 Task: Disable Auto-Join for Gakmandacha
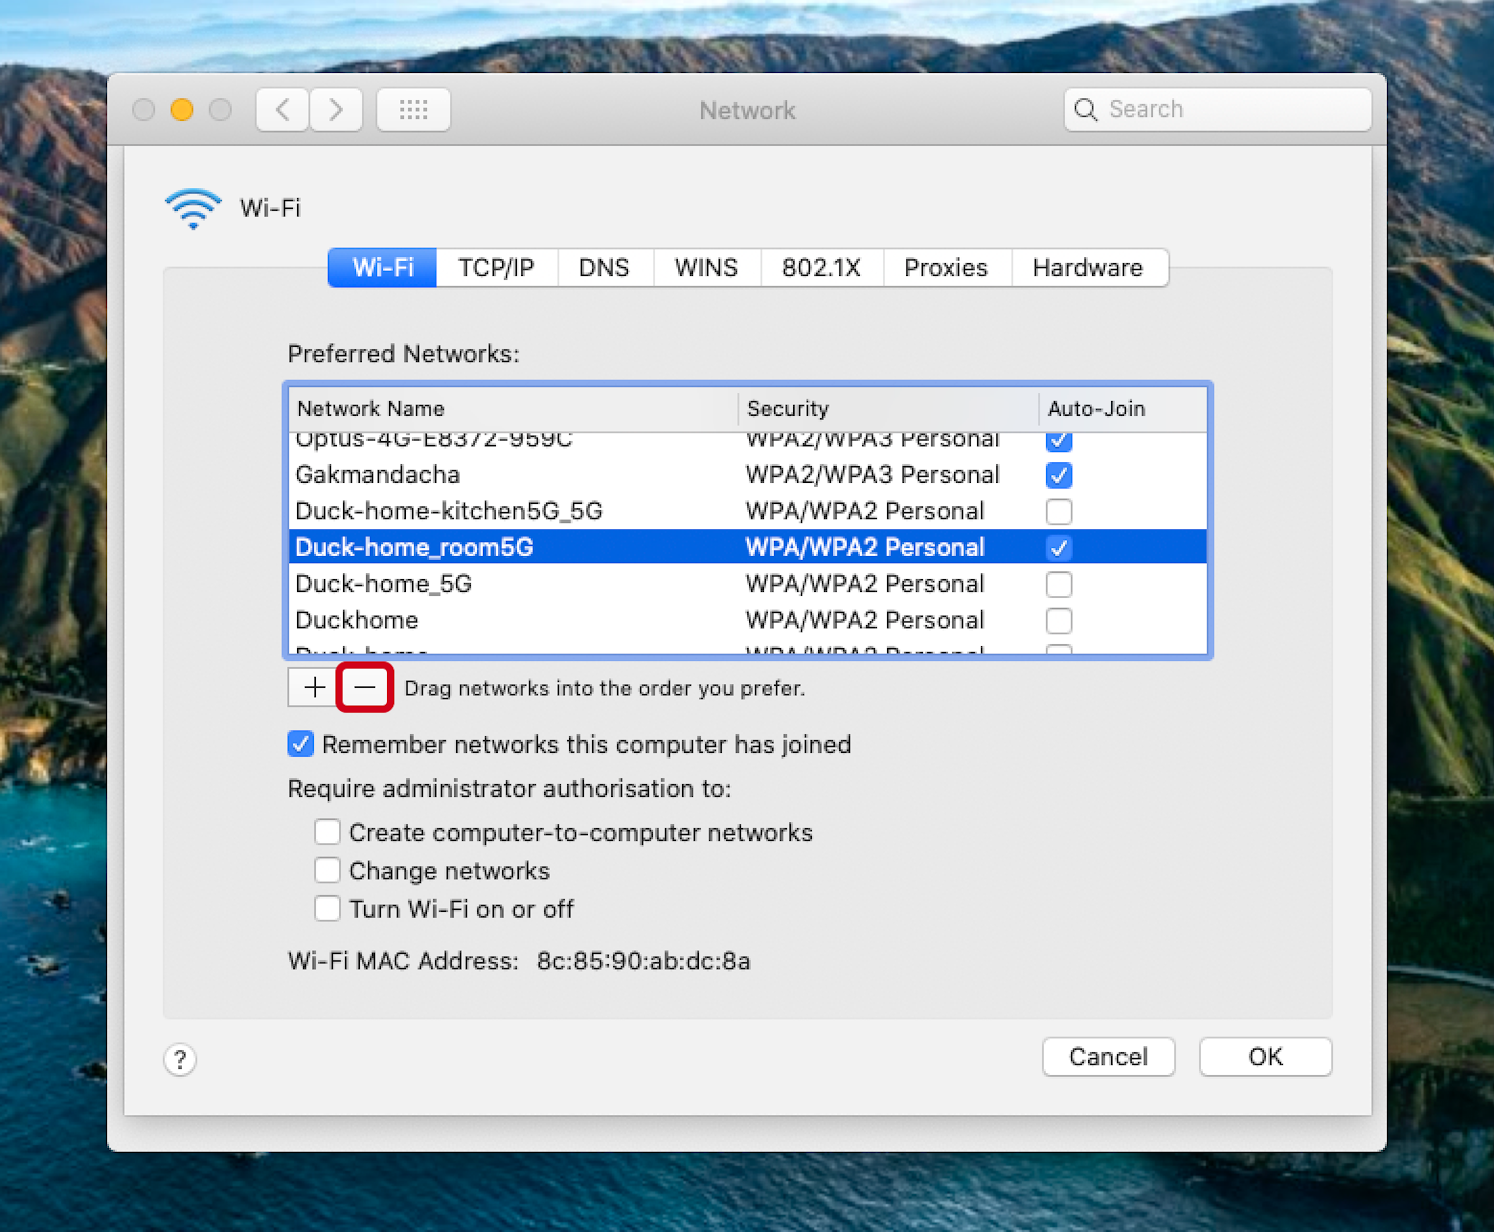coord(1058,475)
